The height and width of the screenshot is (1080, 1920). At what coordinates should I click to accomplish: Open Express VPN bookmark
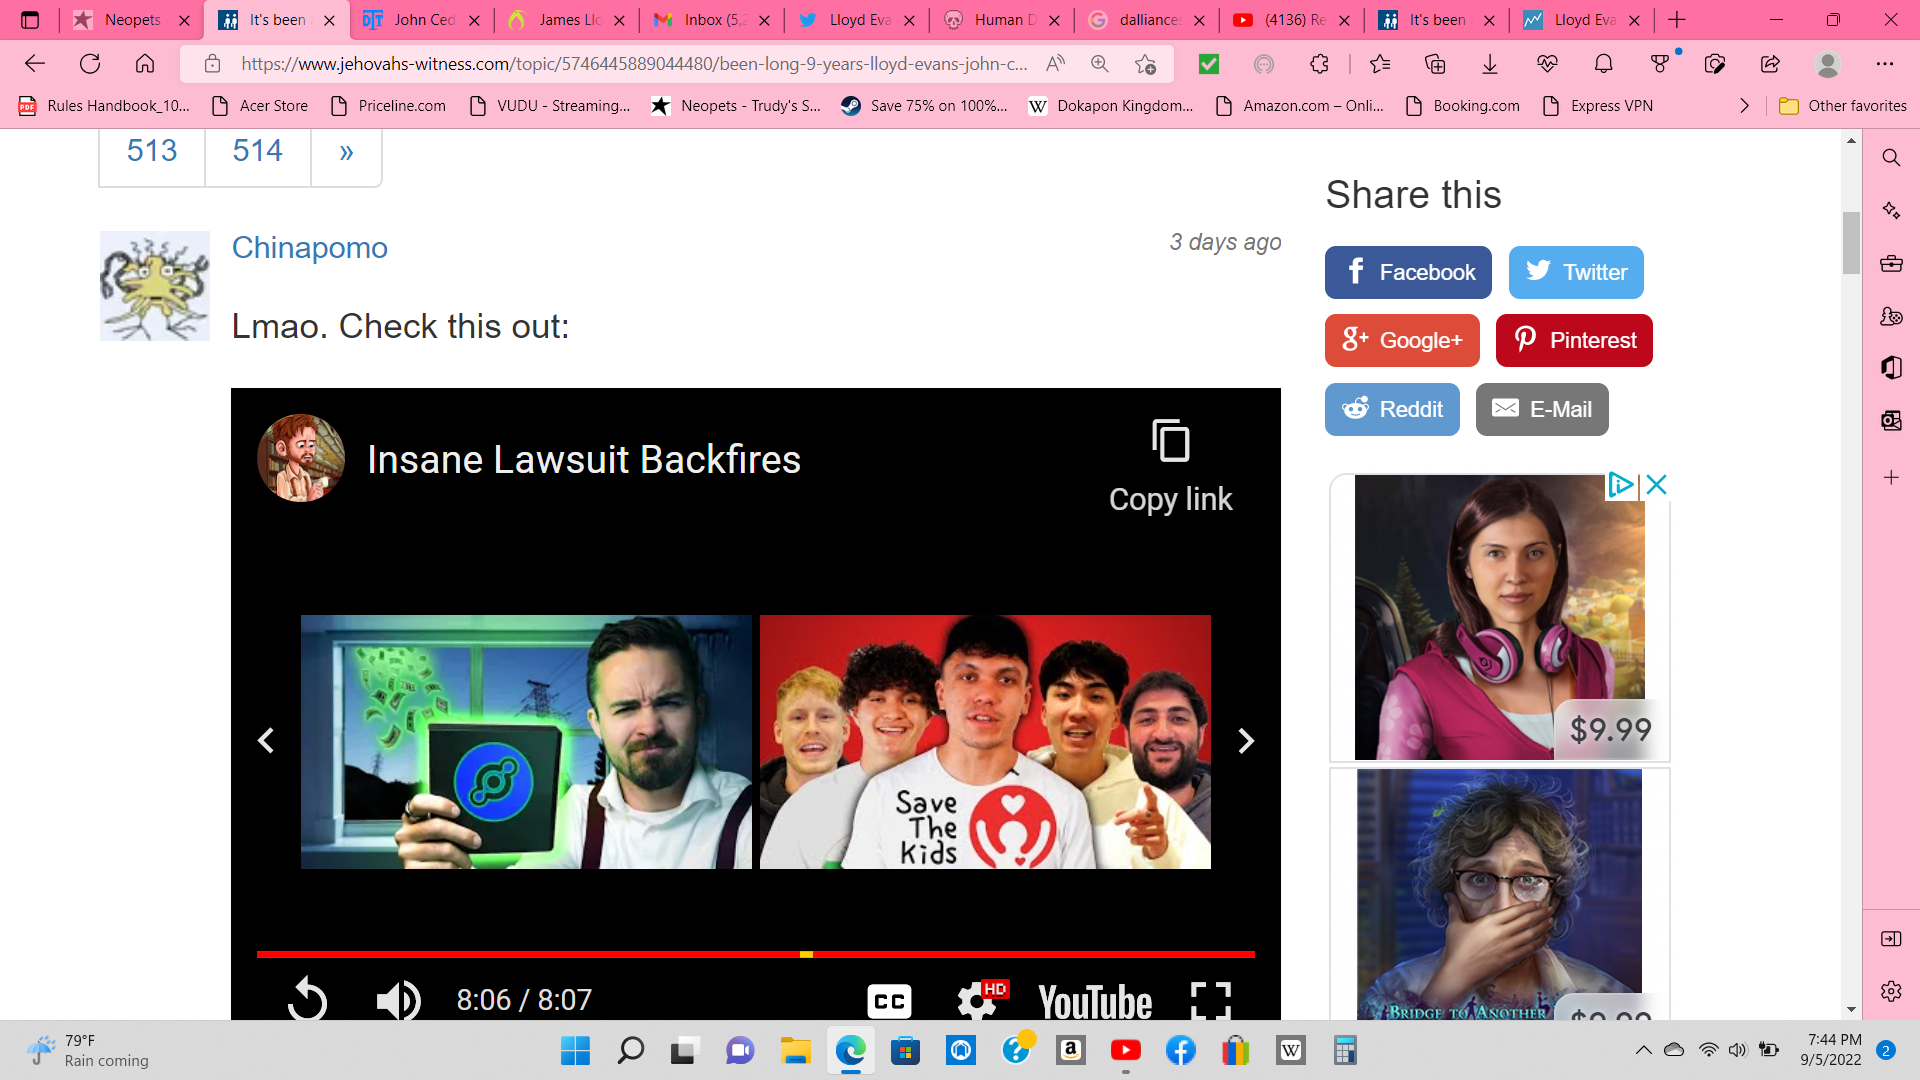(x=1598, y=106)
